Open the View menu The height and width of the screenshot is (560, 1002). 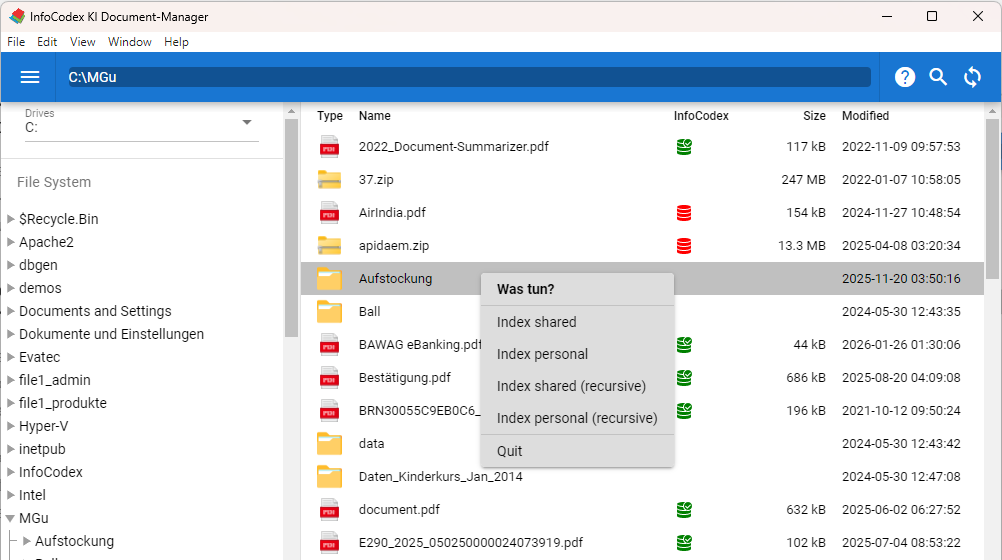coord(83,42)
